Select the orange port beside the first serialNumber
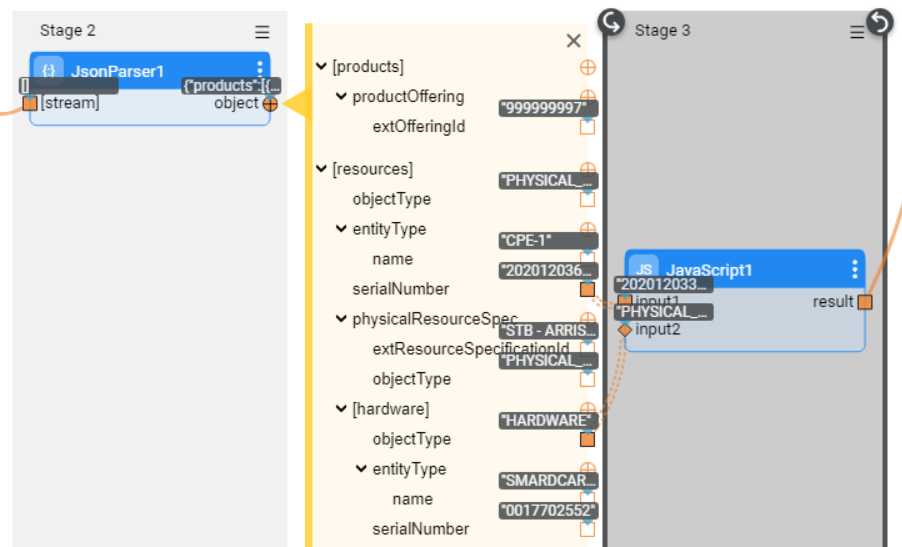Screen dimensions: 902x547 pos(587,289)
